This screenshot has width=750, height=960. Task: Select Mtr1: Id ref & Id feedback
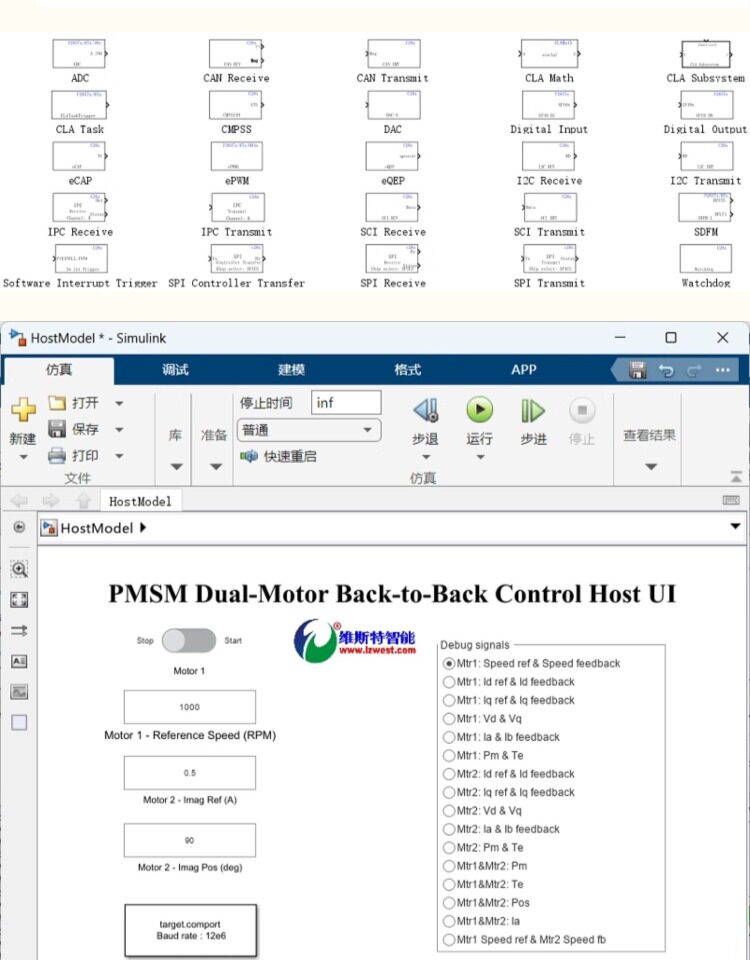pyautogui.click(x=509, y=681)
